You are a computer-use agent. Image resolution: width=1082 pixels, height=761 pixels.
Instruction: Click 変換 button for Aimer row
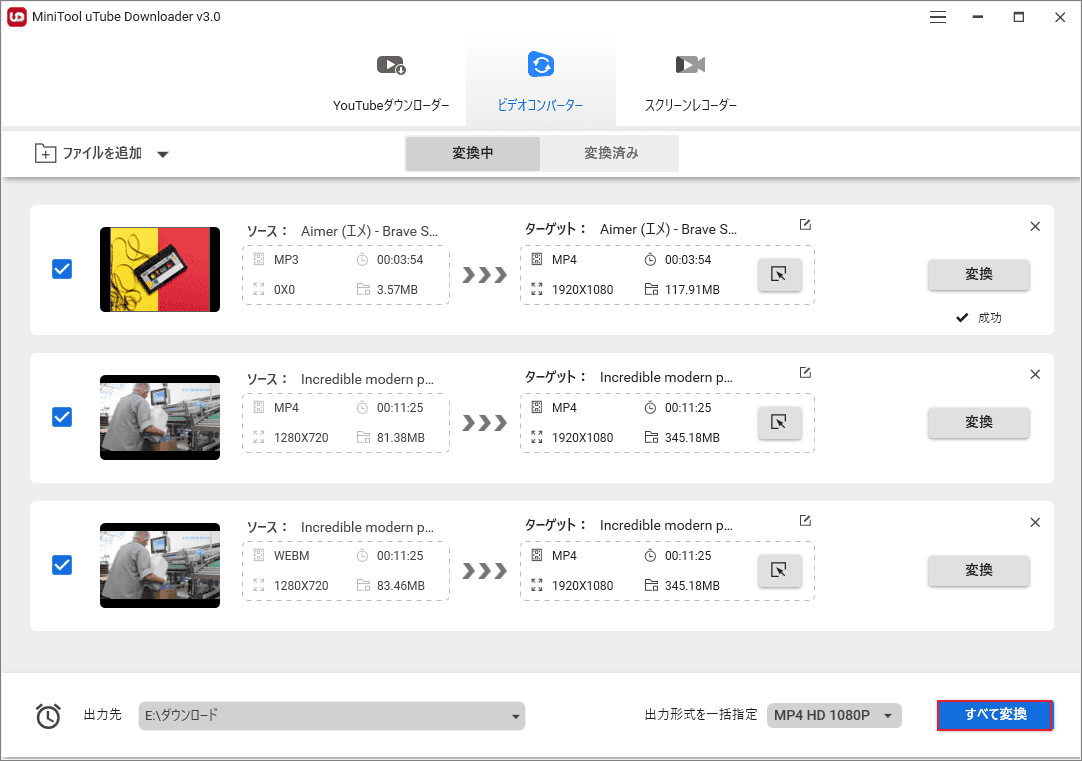pyautogui.click(x=978, y=275)
